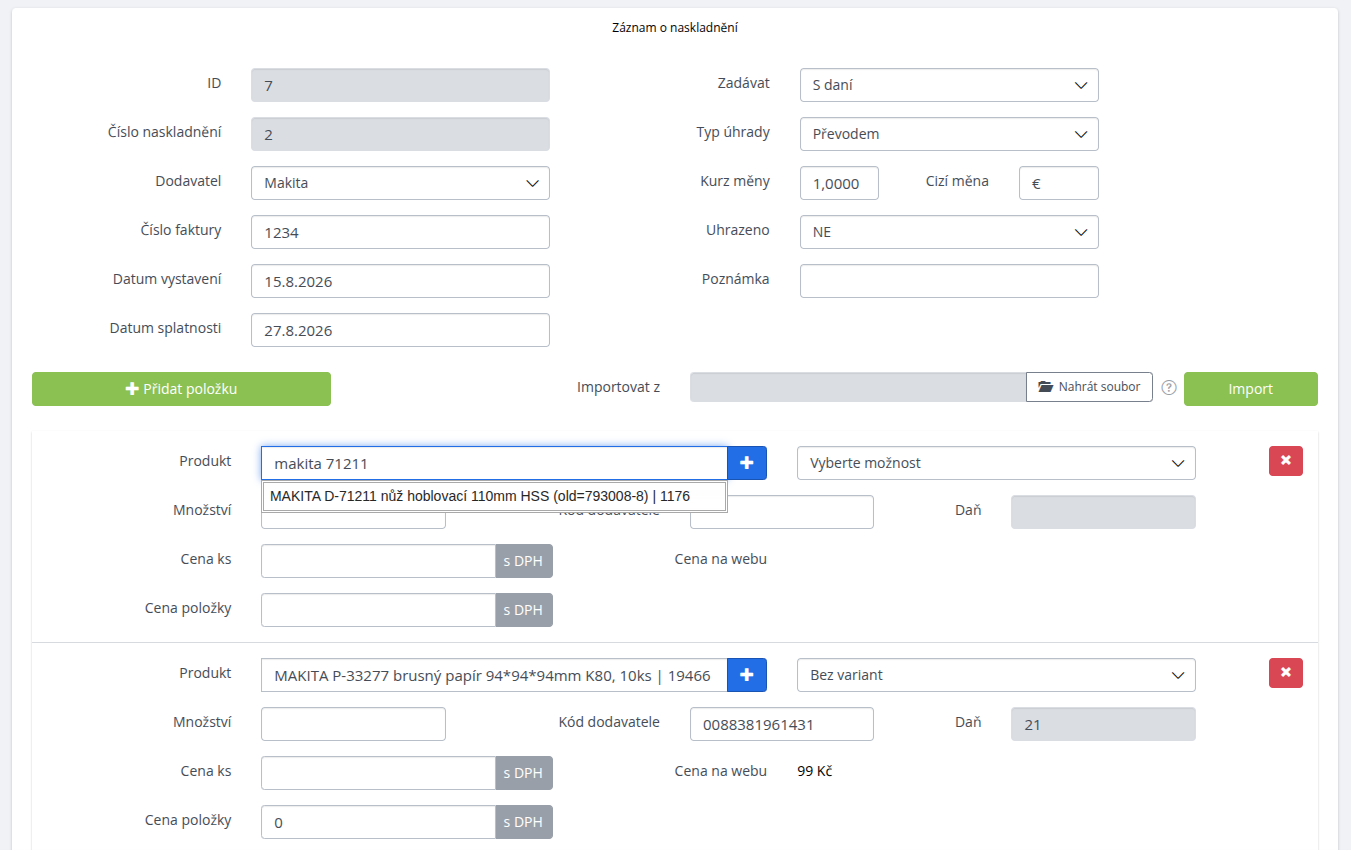Click the Cena položky field showing 0

click(x=378, y=822)
